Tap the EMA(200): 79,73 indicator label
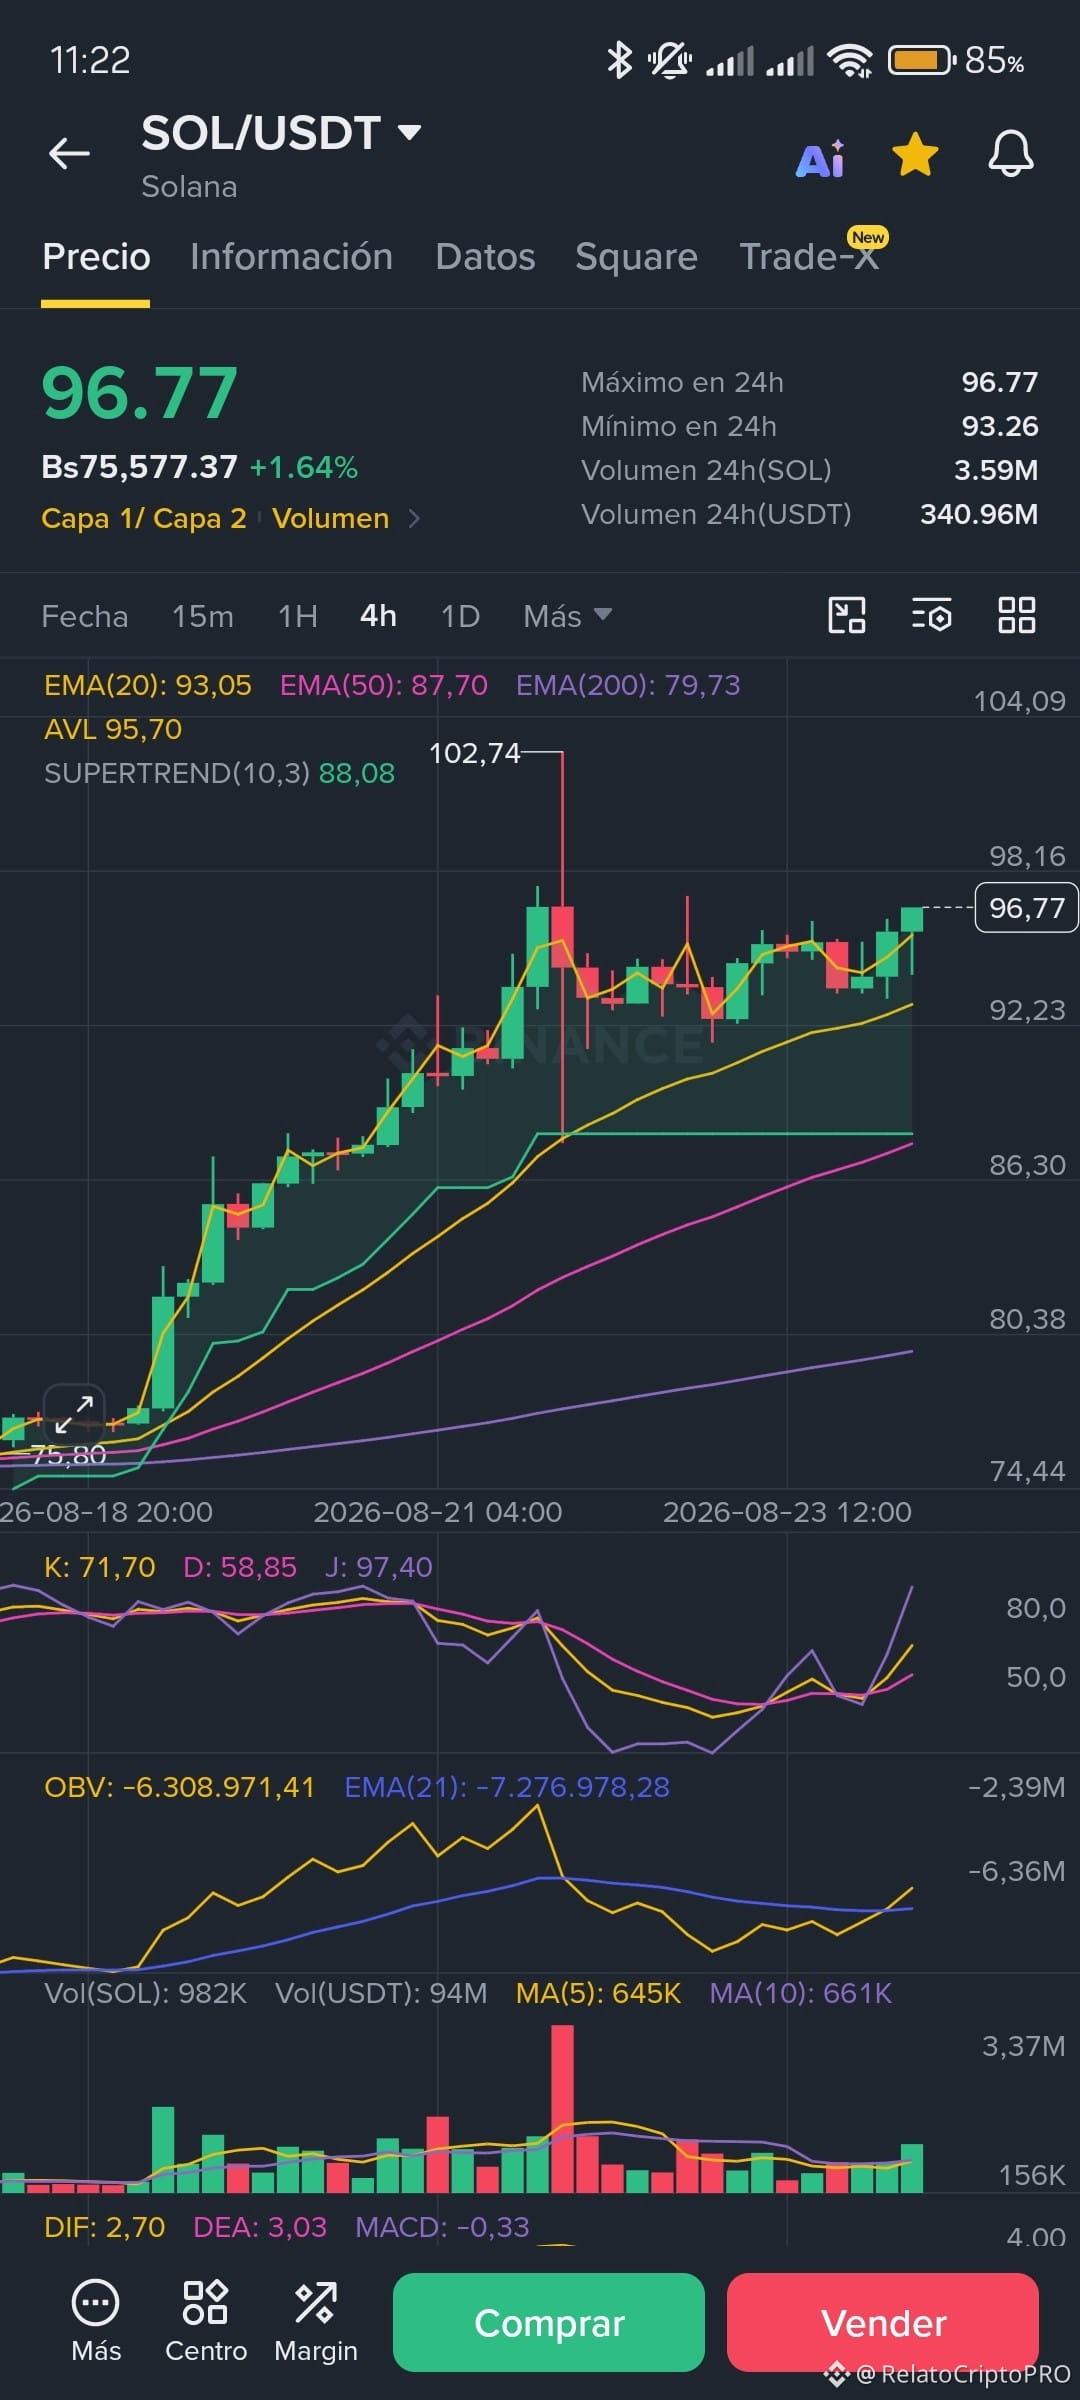This screenshot has width=1080, height=2400. [x=628, y=685]
